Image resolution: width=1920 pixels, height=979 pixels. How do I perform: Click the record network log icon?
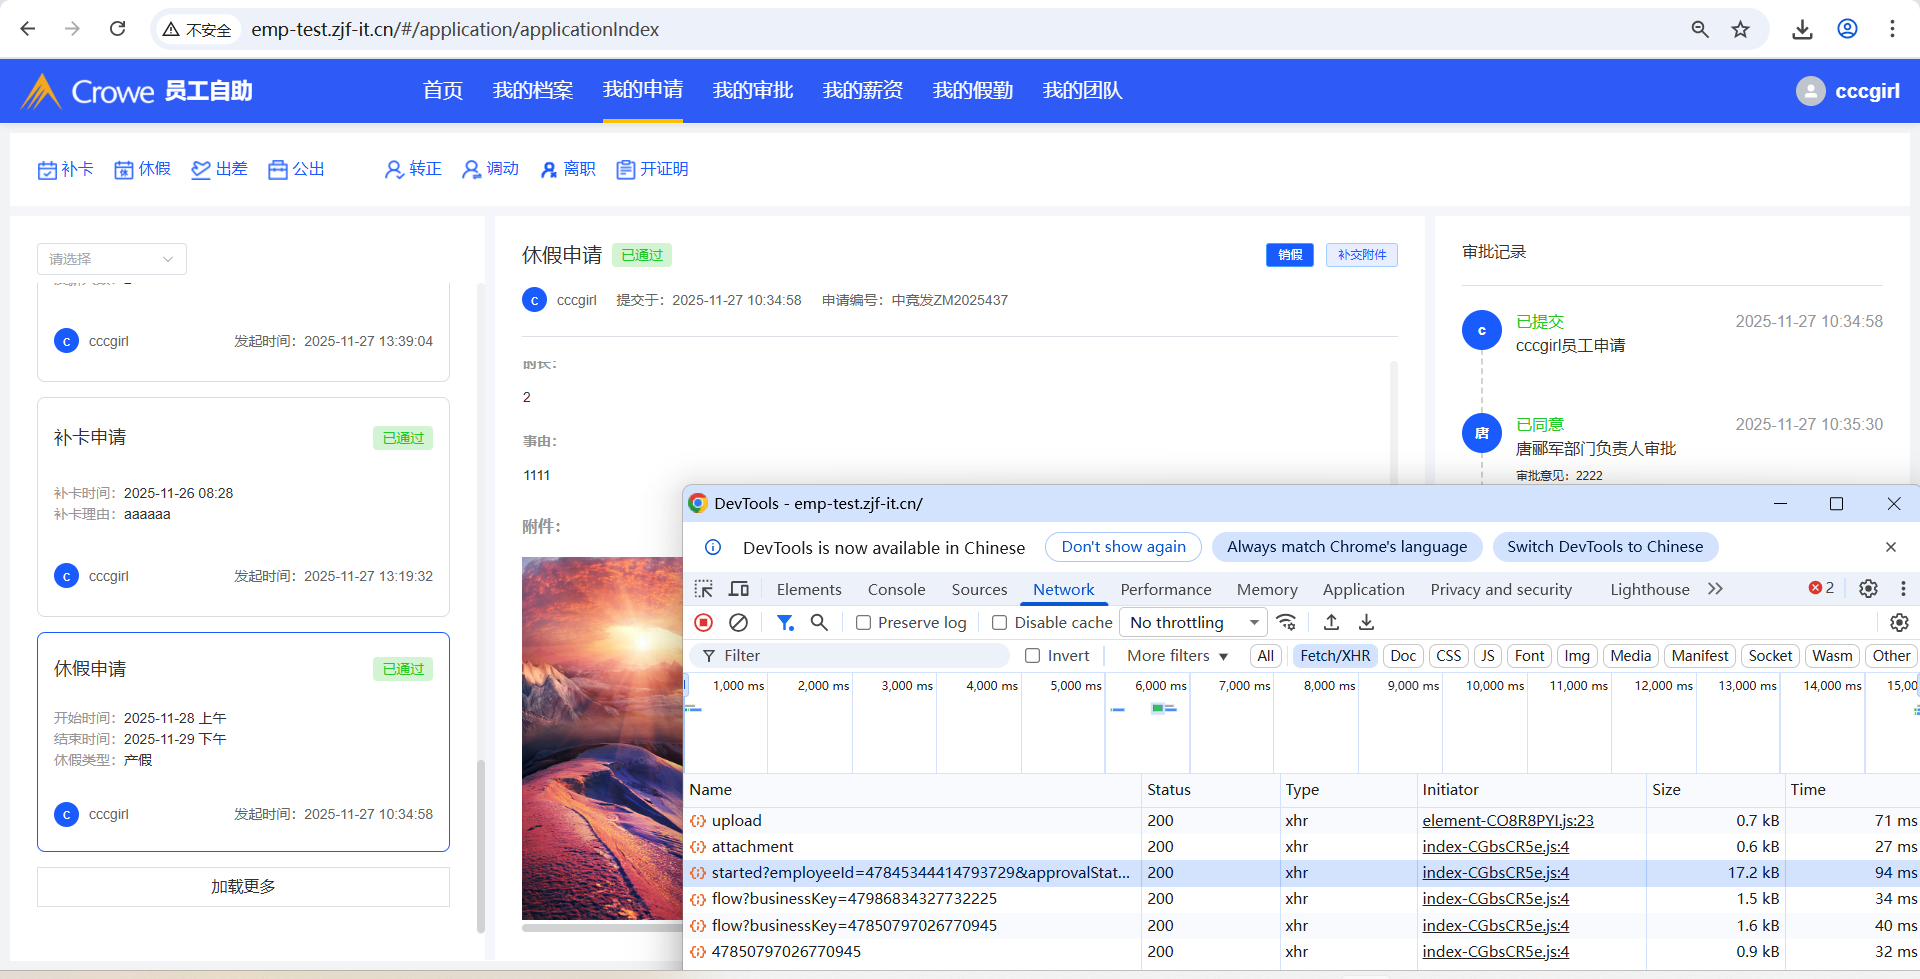point(704,623)
